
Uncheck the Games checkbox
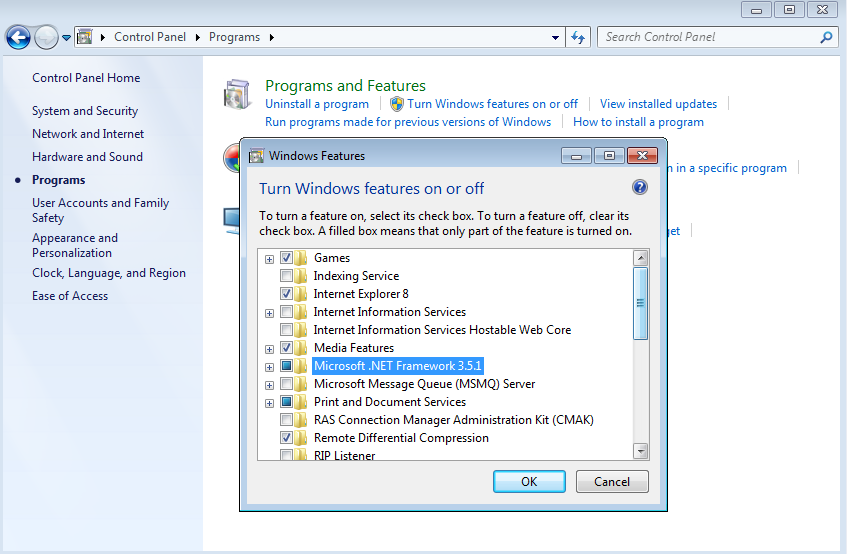(286, 258)
